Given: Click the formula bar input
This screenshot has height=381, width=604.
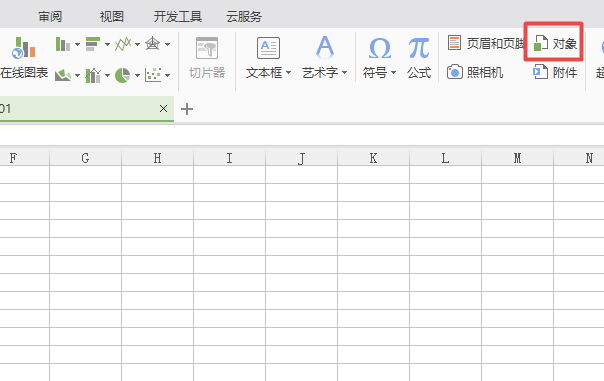Looking at the screenshot, I should [302, 135].
